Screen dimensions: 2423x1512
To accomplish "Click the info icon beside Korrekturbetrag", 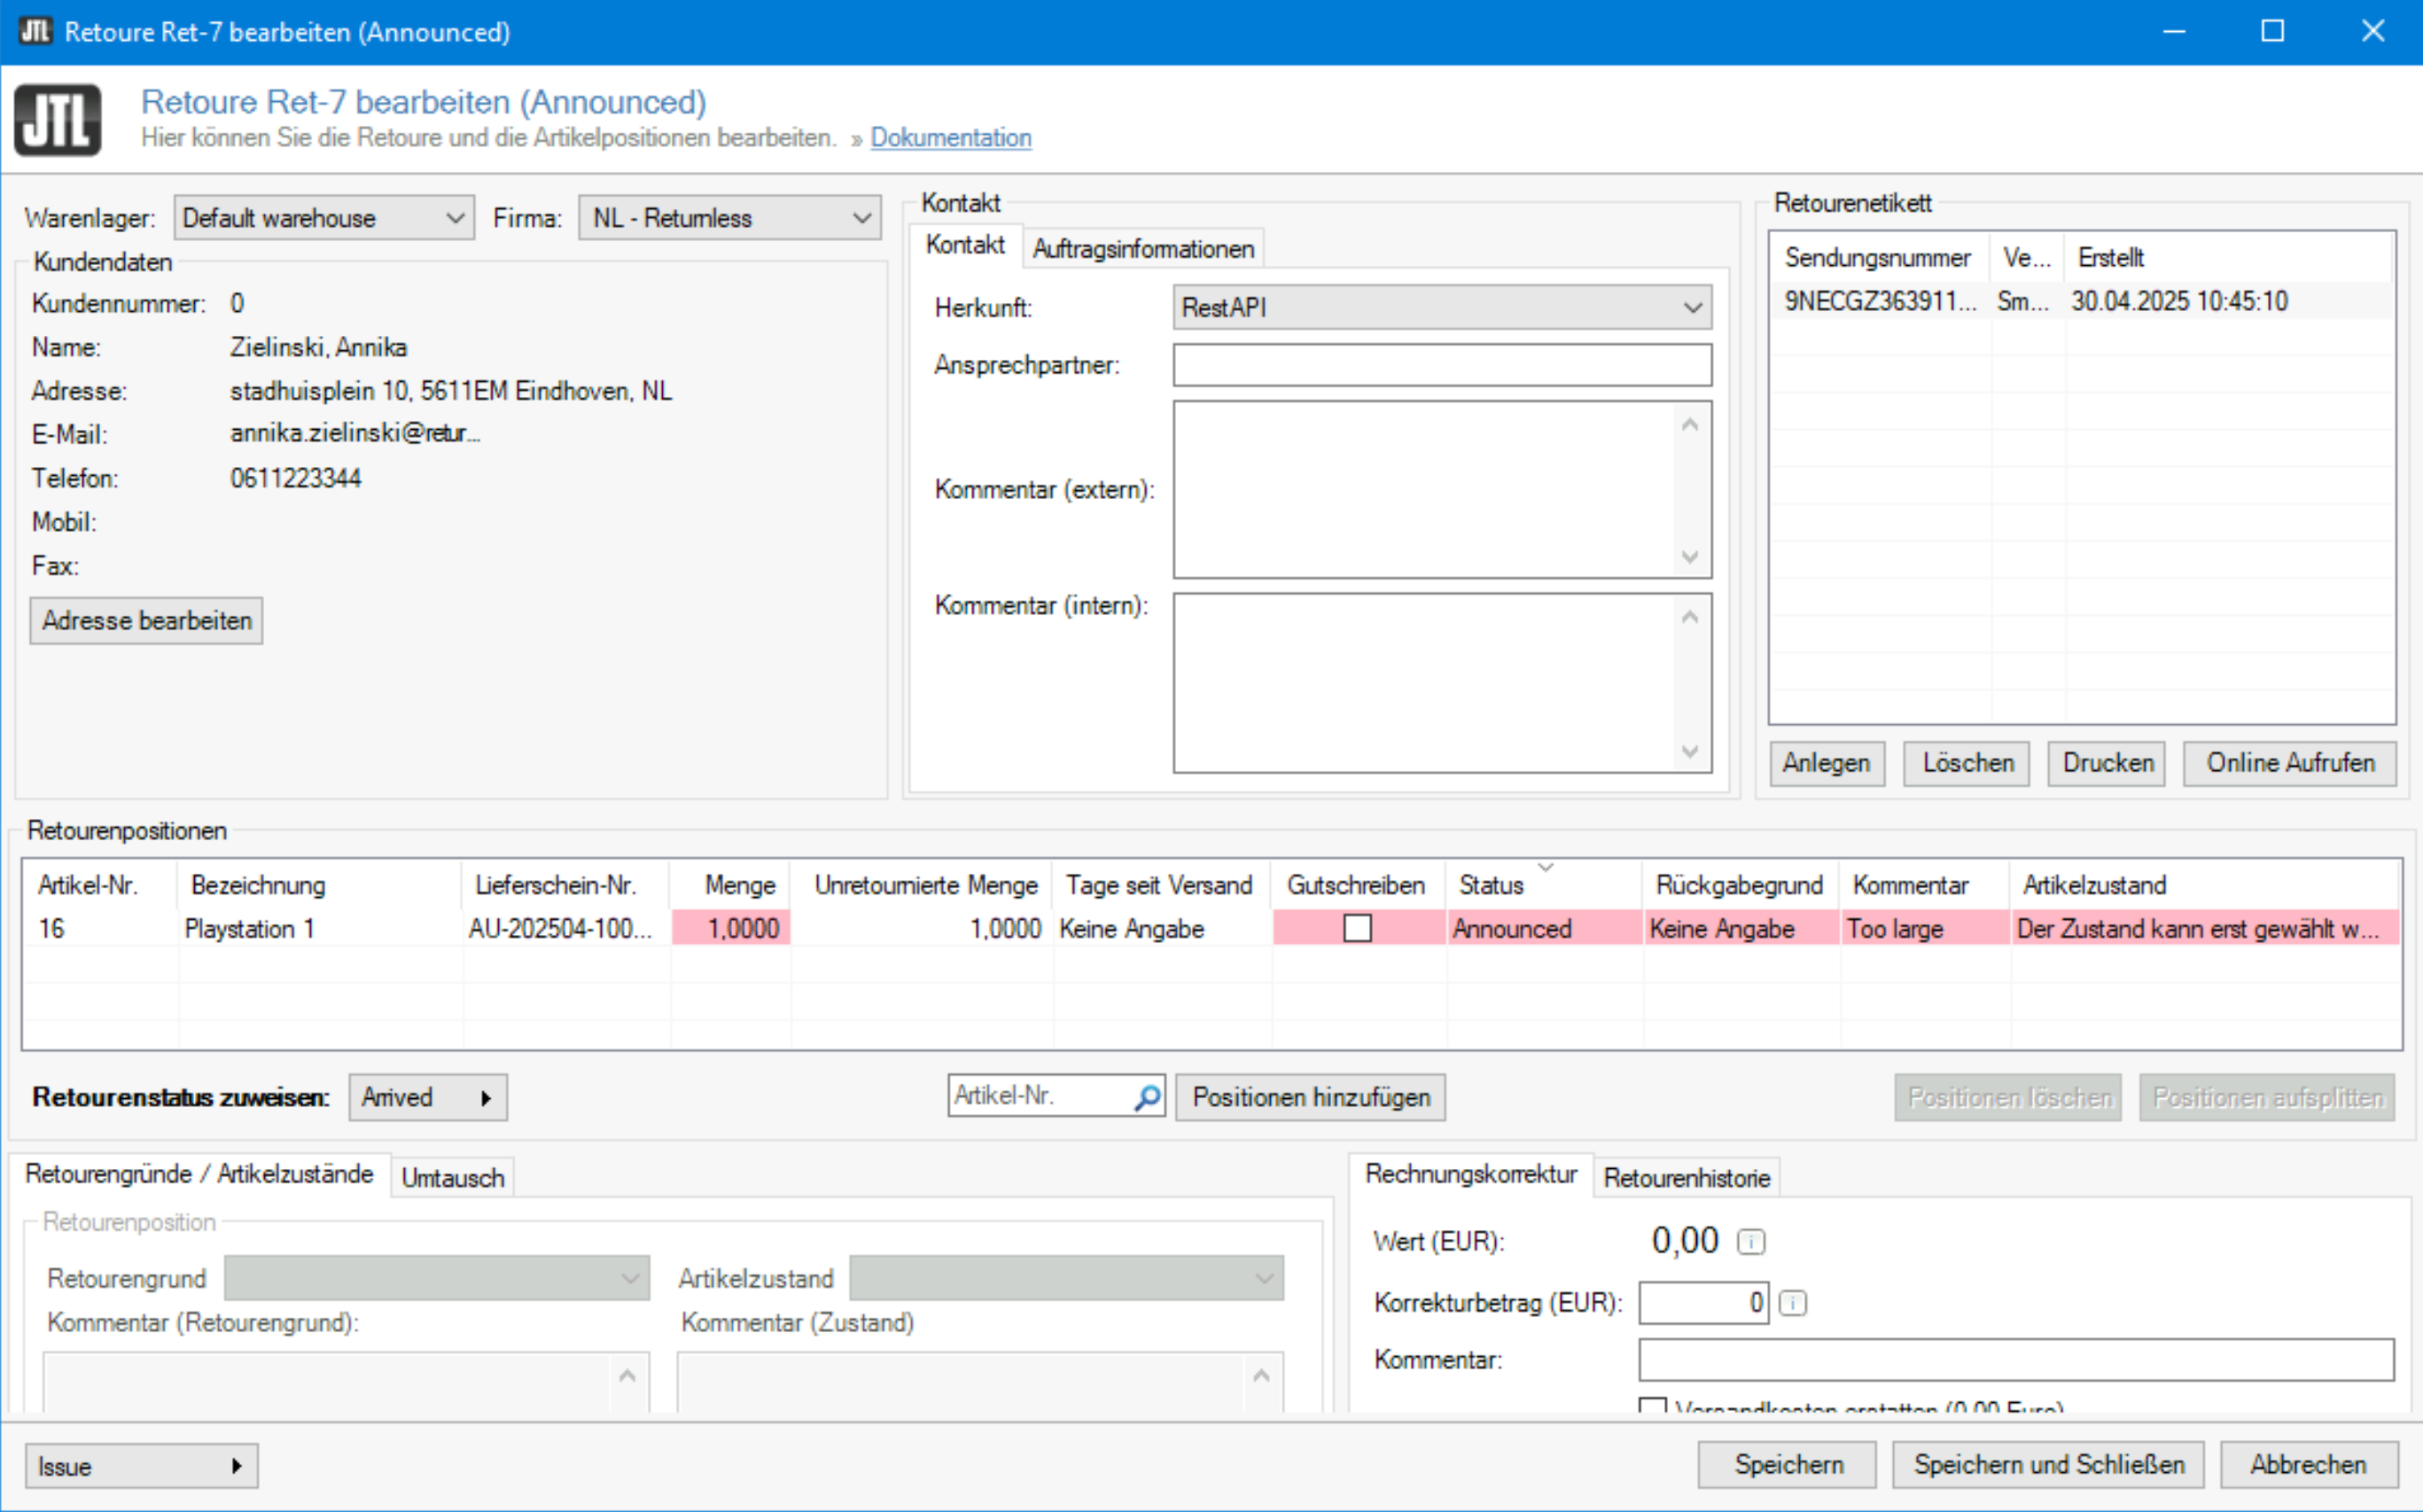I will point(1792,1303).
